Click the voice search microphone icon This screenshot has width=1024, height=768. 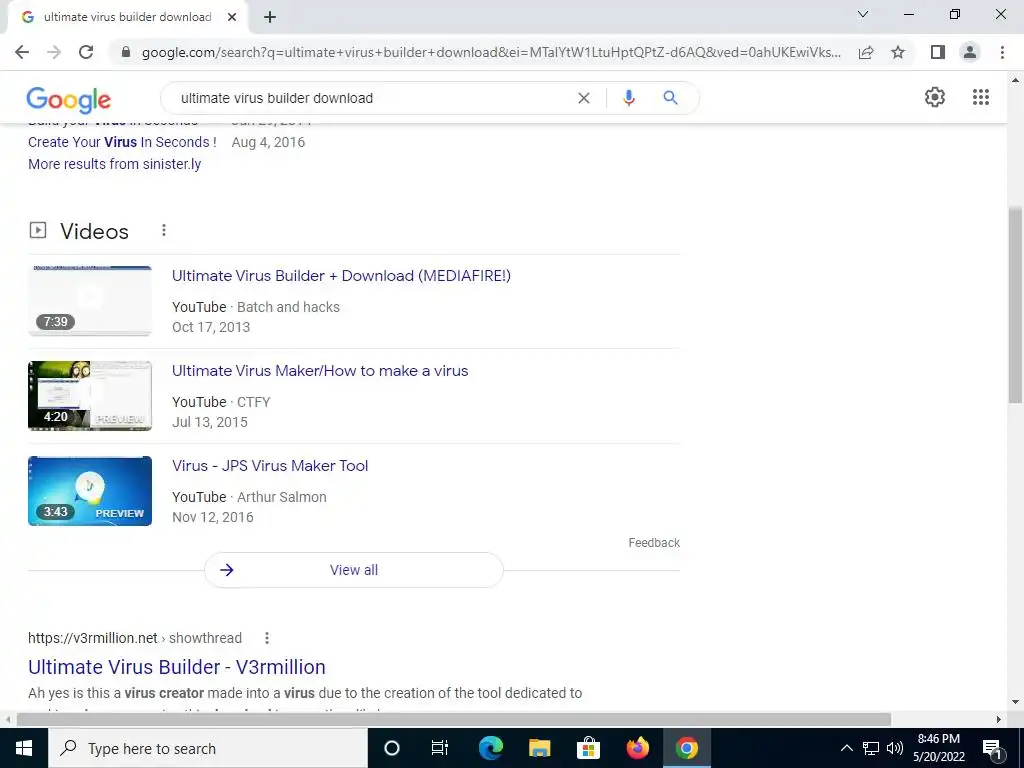click(629, 98)
